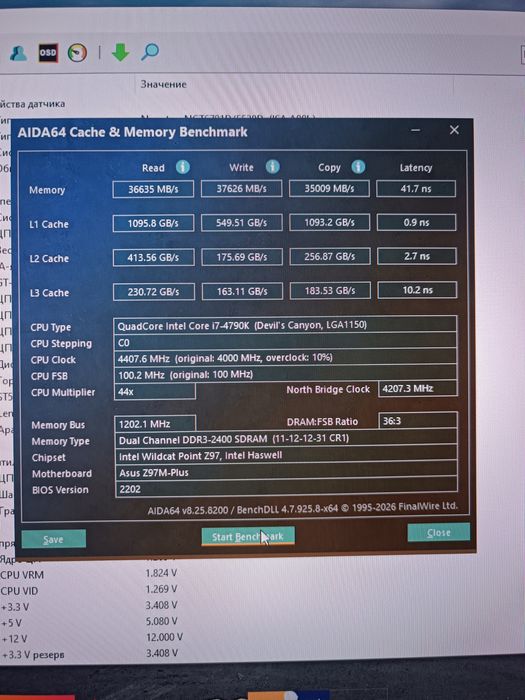This screenshot has width=525, height=700.
Task: Click the Значение column header
Action: [163, 84]
